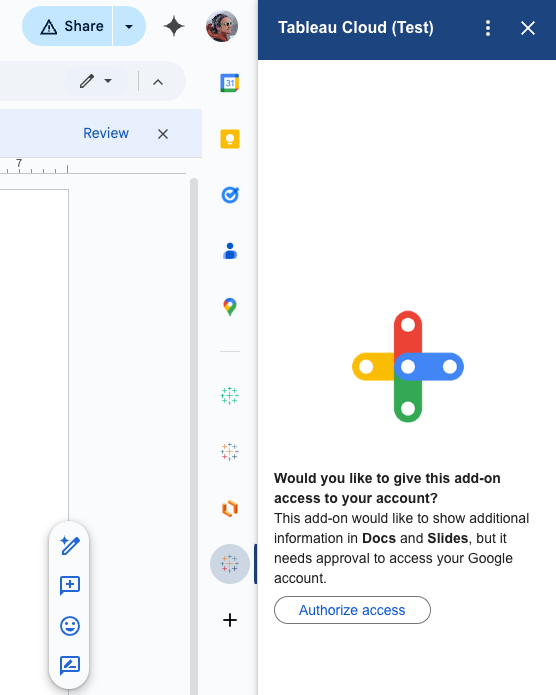The height and width of the screenshot is (695, 556).
Task: Open the editing mode pencil dropdown
Action: click(96, 81)
